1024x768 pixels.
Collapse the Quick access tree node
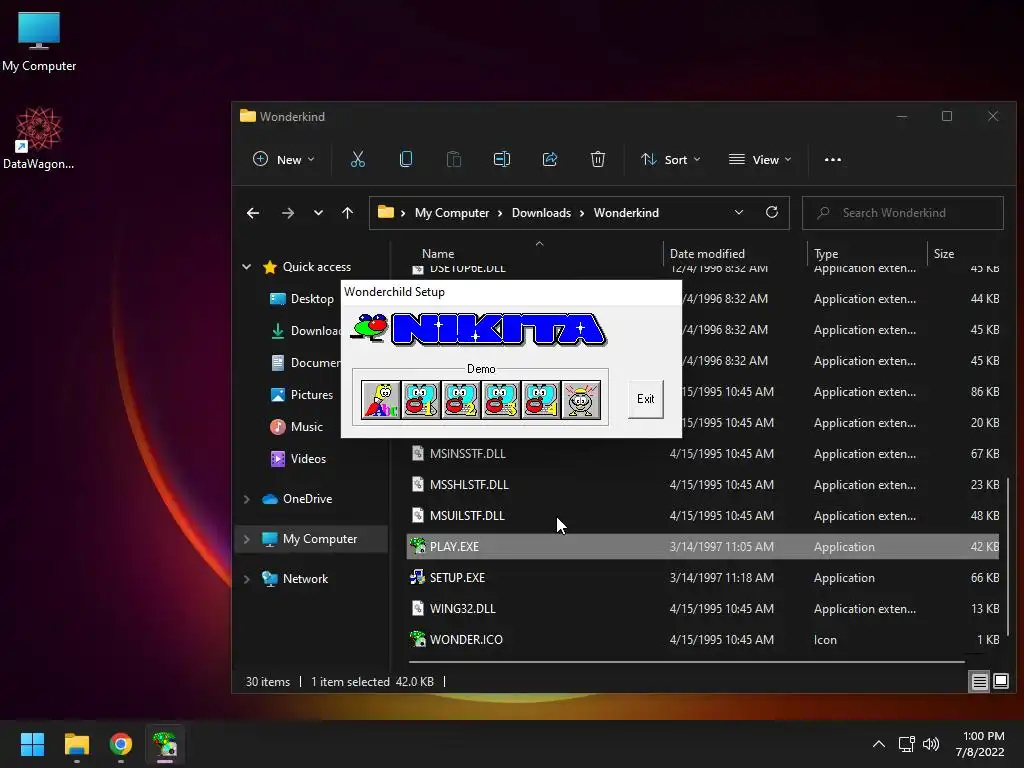[246, 266]
